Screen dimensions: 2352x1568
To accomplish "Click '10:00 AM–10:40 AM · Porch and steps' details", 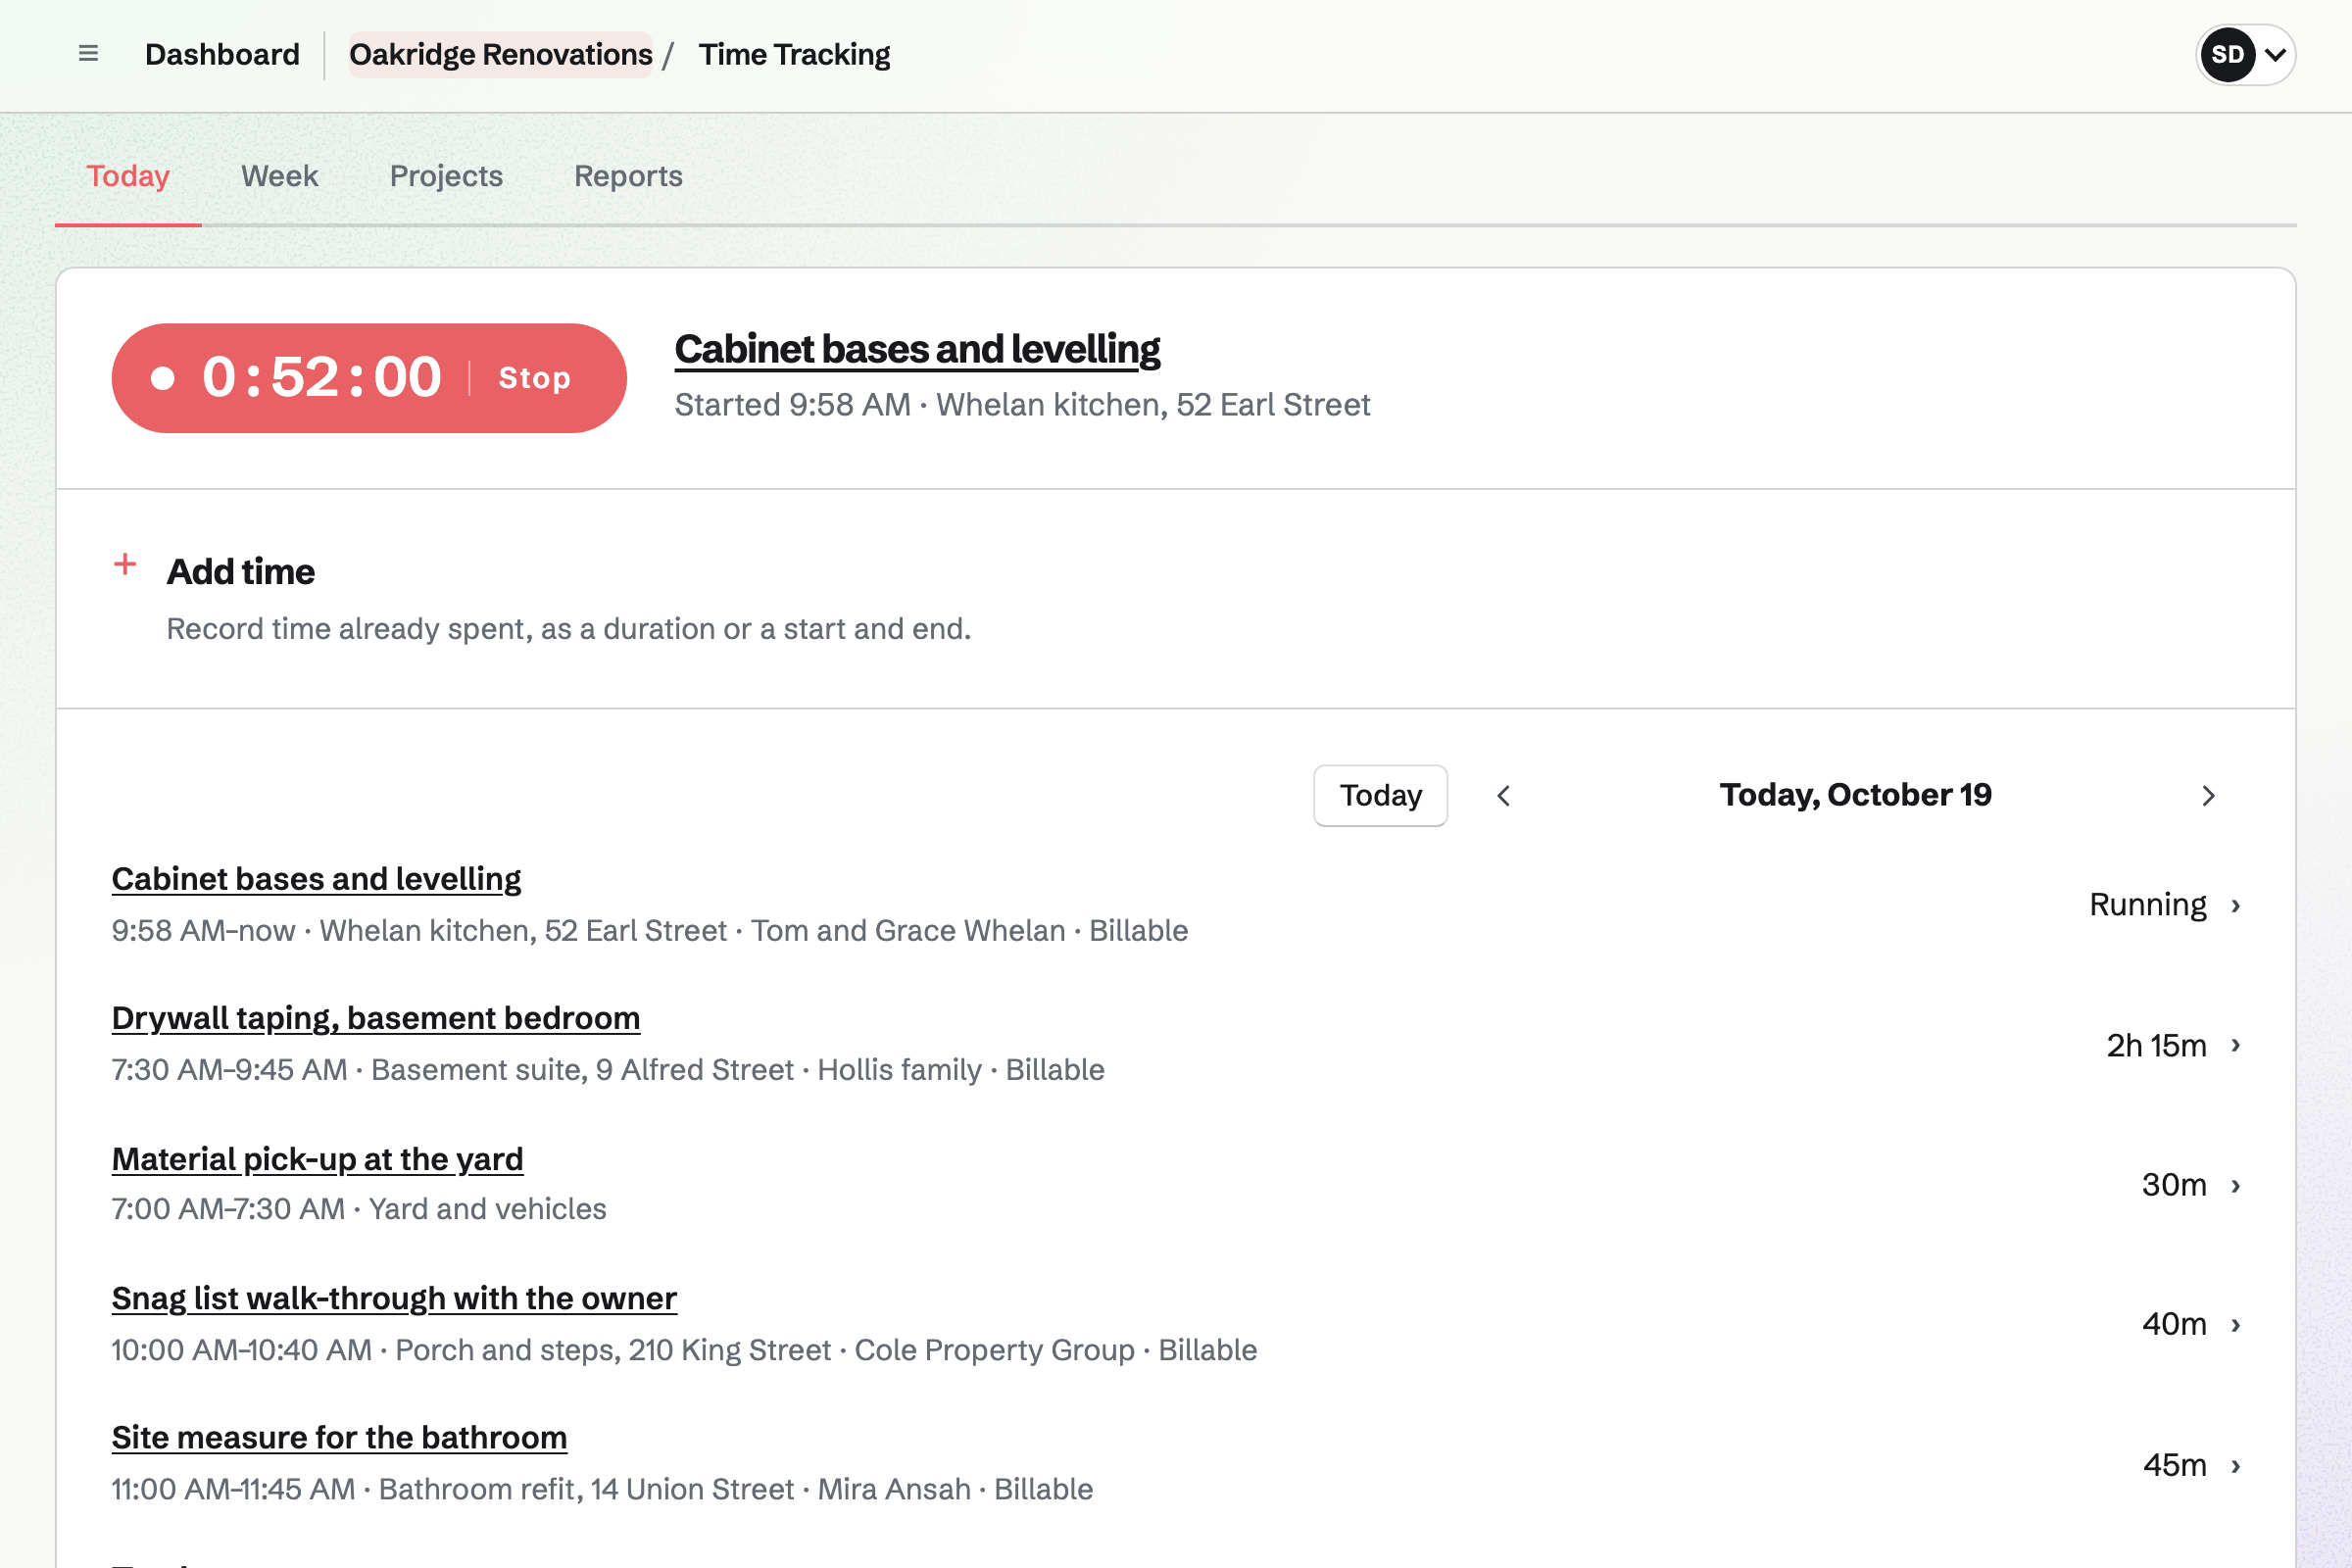I will tap(684, 1350).
